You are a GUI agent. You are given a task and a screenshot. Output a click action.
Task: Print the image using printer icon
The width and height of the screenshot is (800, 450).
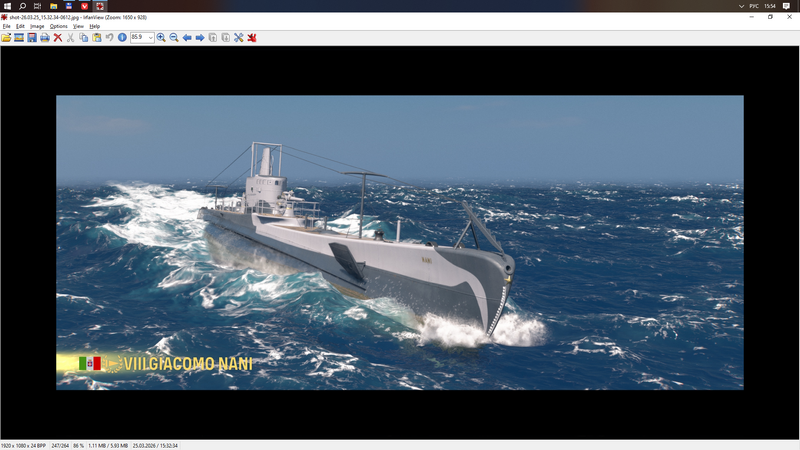(x=45, y=37)
